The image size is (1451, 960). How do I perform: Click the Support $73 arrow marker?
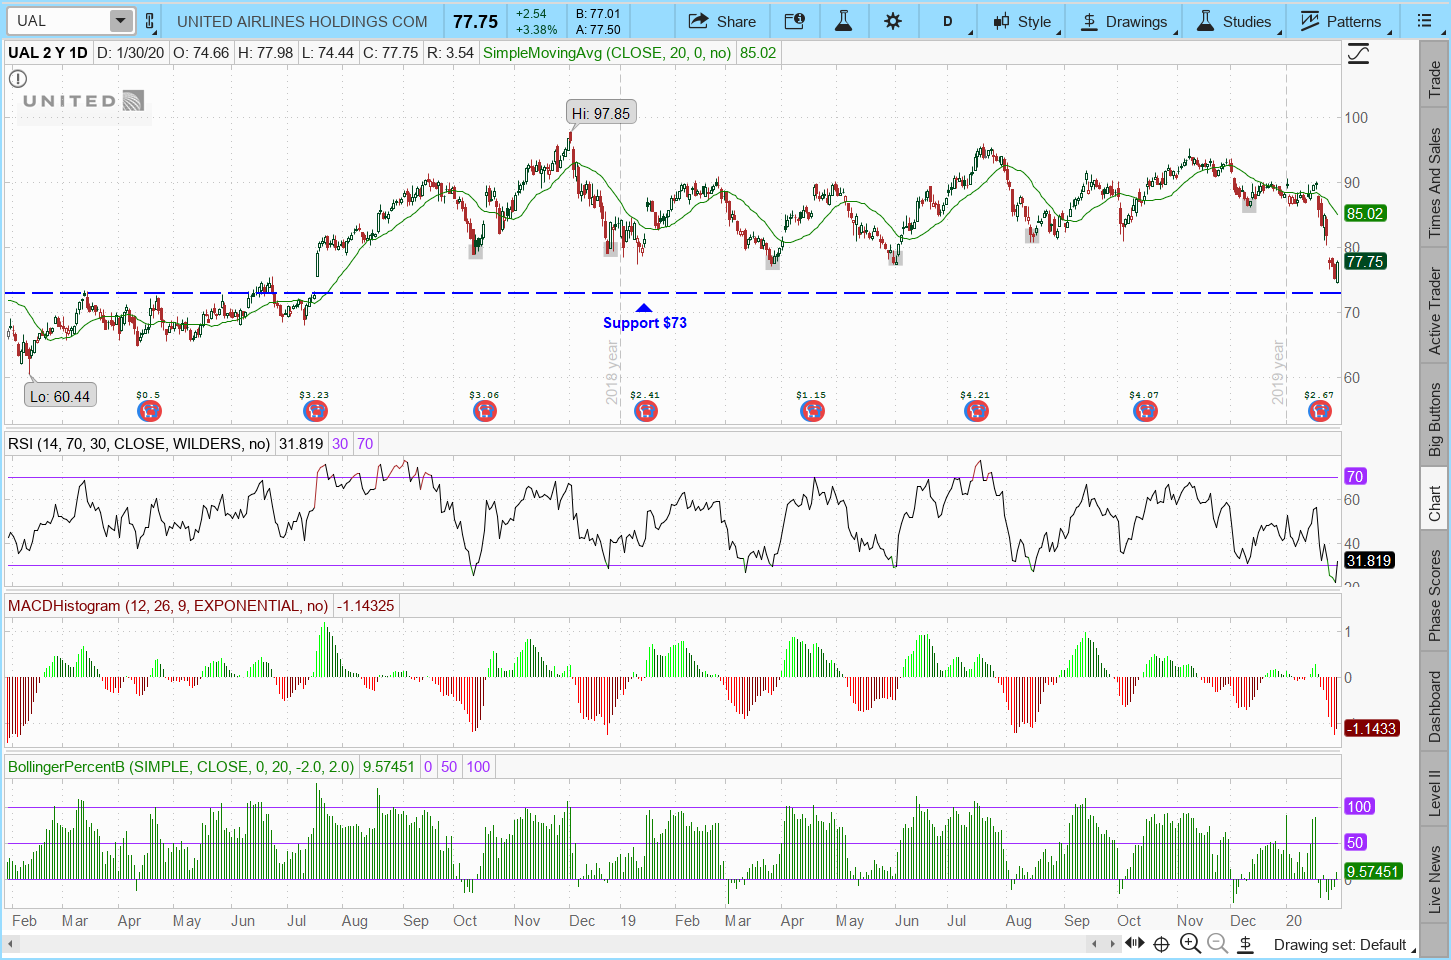(644, 308)
